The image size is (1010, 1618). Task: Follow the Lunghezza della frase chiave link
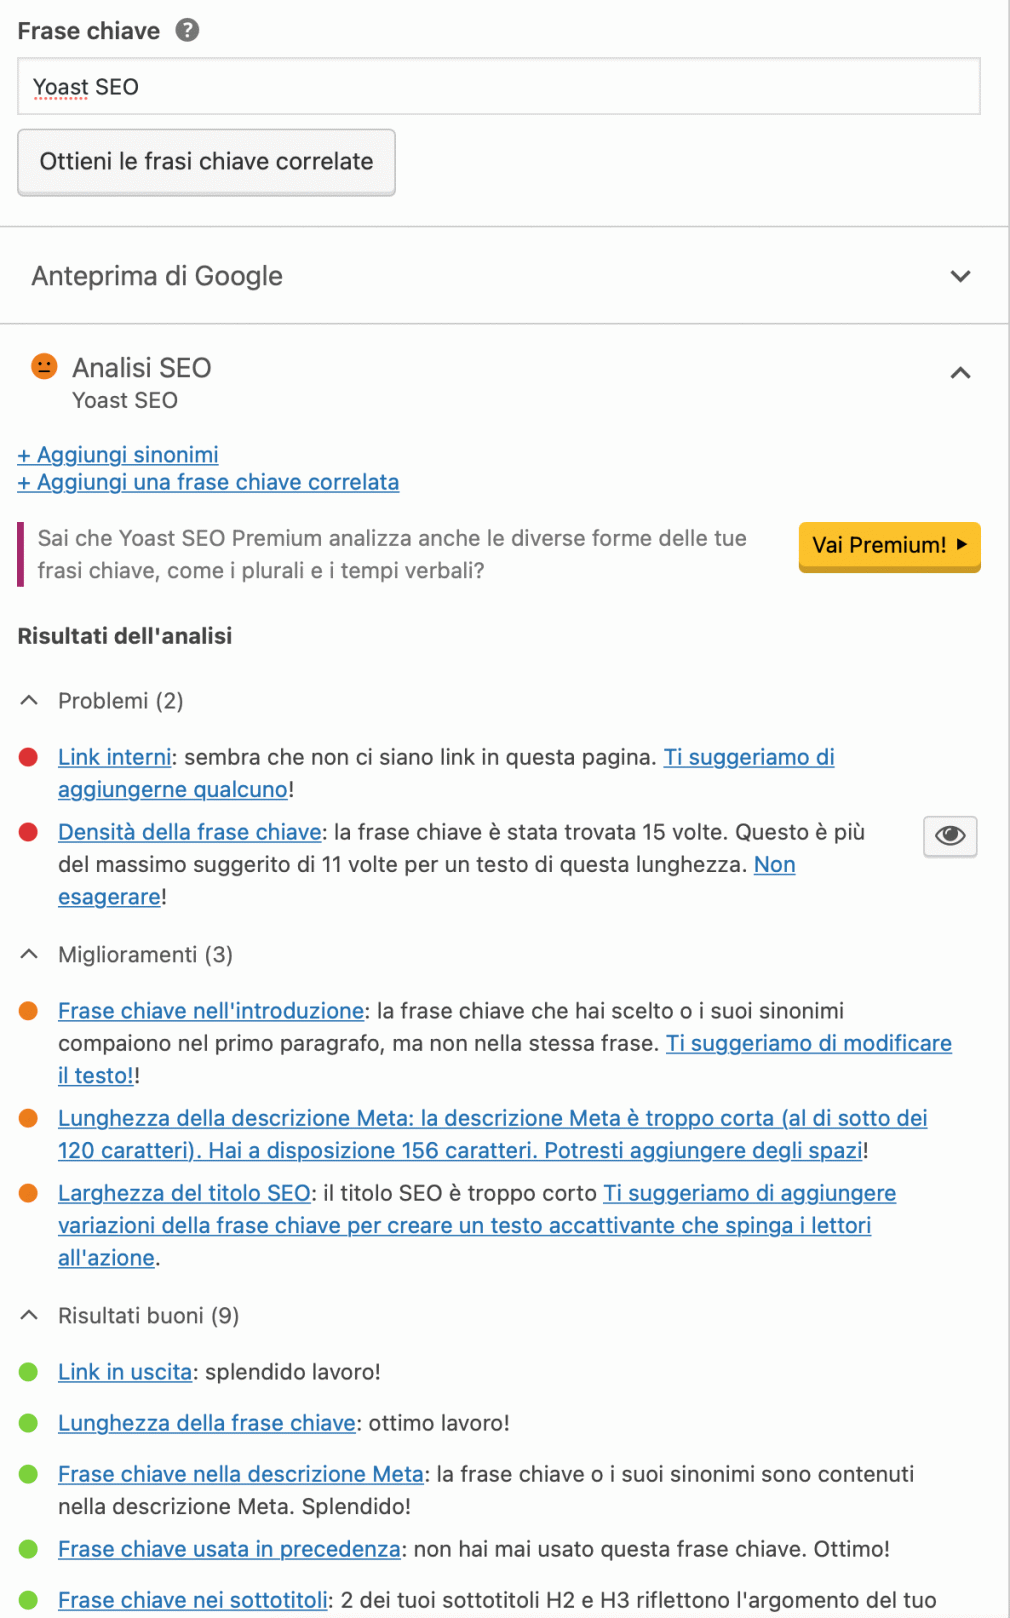pyautogui.click(x=207, y=1423)
